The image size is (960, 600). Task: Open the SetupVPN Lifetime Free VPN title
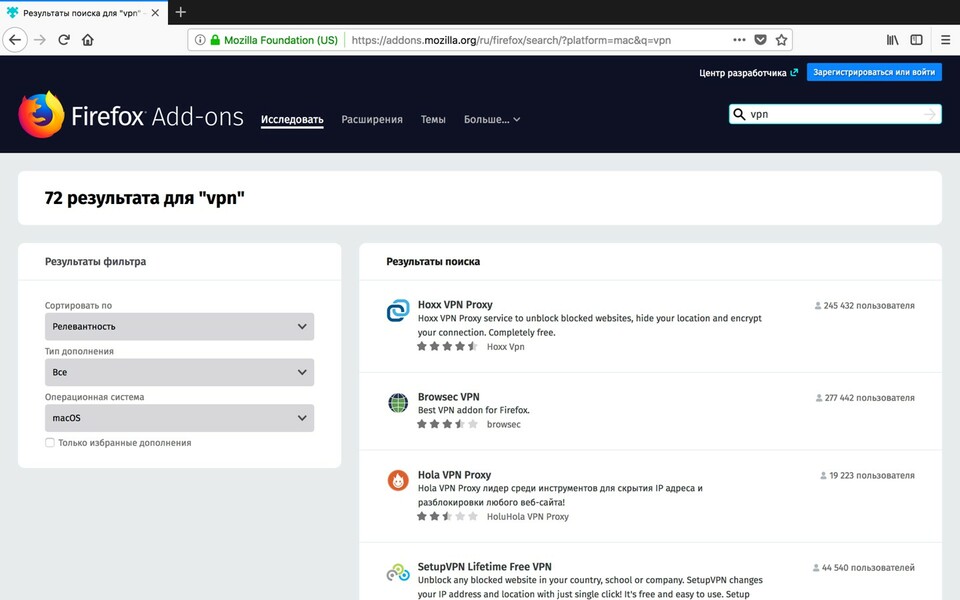[484, 566]
